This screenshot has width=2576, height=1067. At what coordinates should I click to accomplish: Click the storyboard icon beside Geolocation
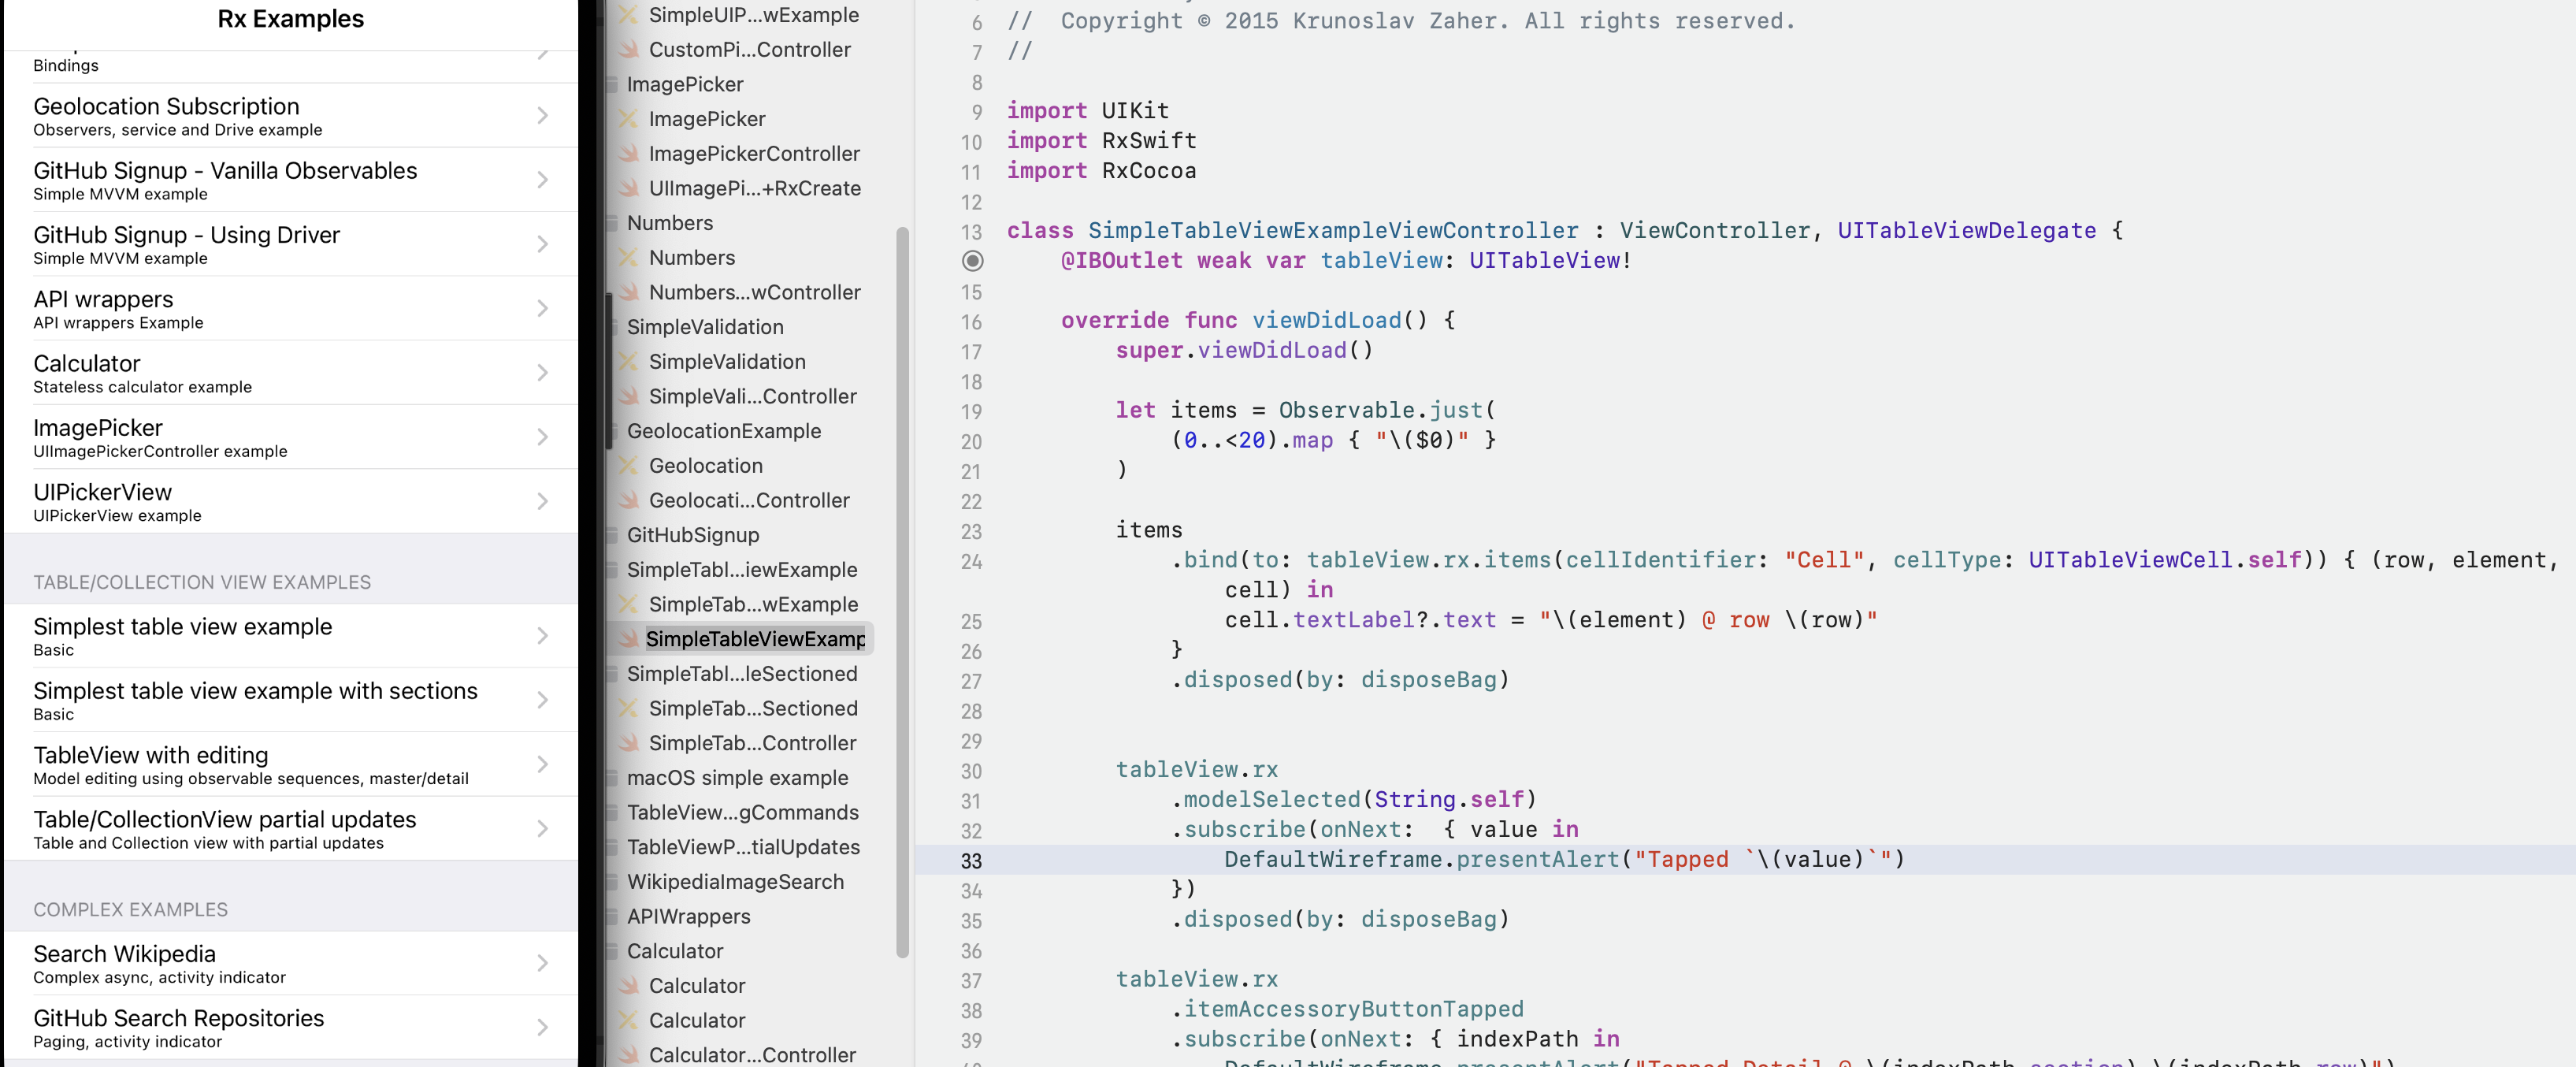pos(629,466)
